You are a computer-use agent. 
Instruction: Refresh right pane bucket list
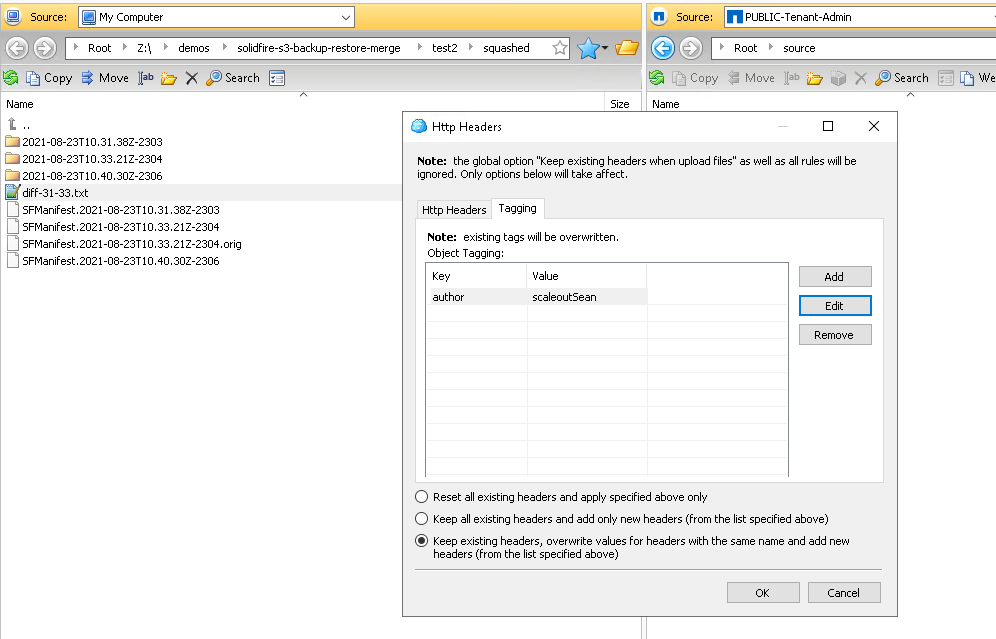pos(657,77)
